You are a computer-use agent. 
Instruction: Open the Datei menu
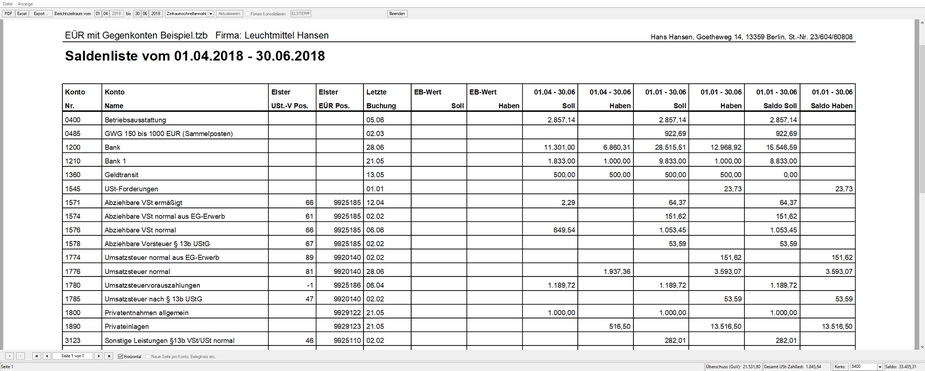tap(7, 4)
